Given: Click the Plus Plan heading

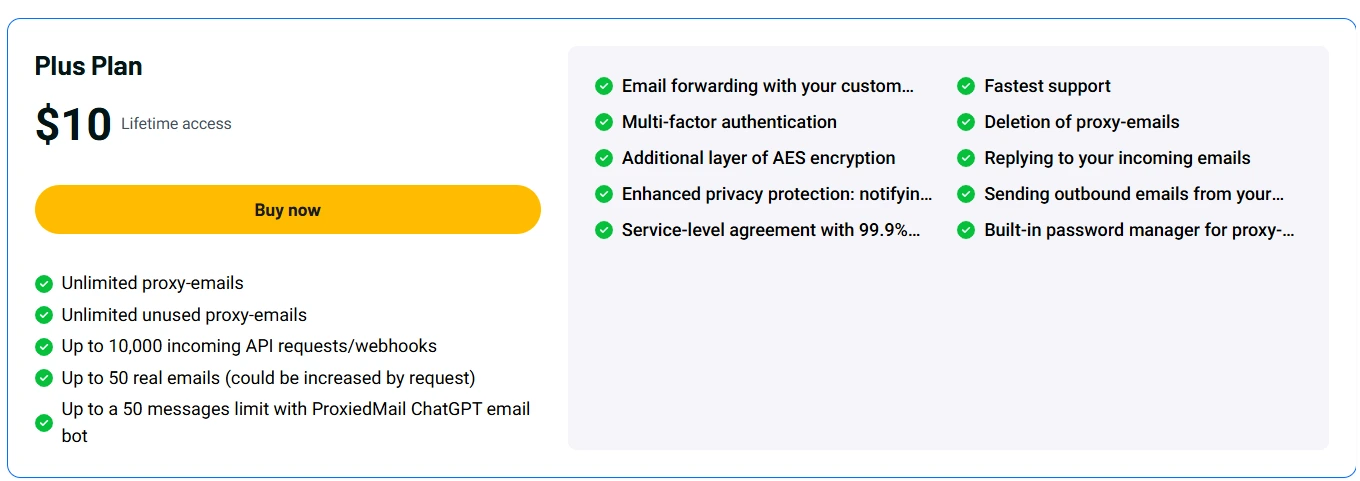Looking at the screenshot, I should click(89, 66).
